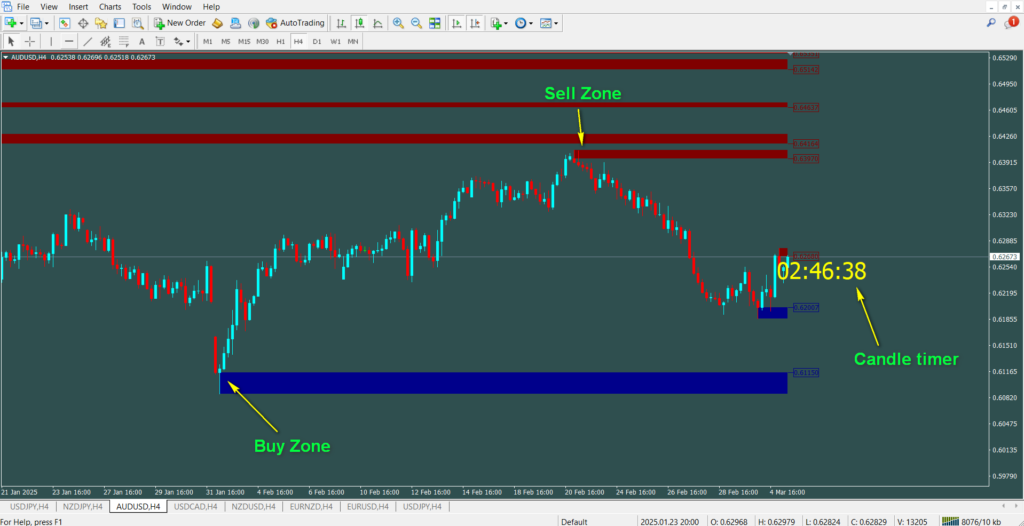Zoom out on the chart

(x=416, y=24)
